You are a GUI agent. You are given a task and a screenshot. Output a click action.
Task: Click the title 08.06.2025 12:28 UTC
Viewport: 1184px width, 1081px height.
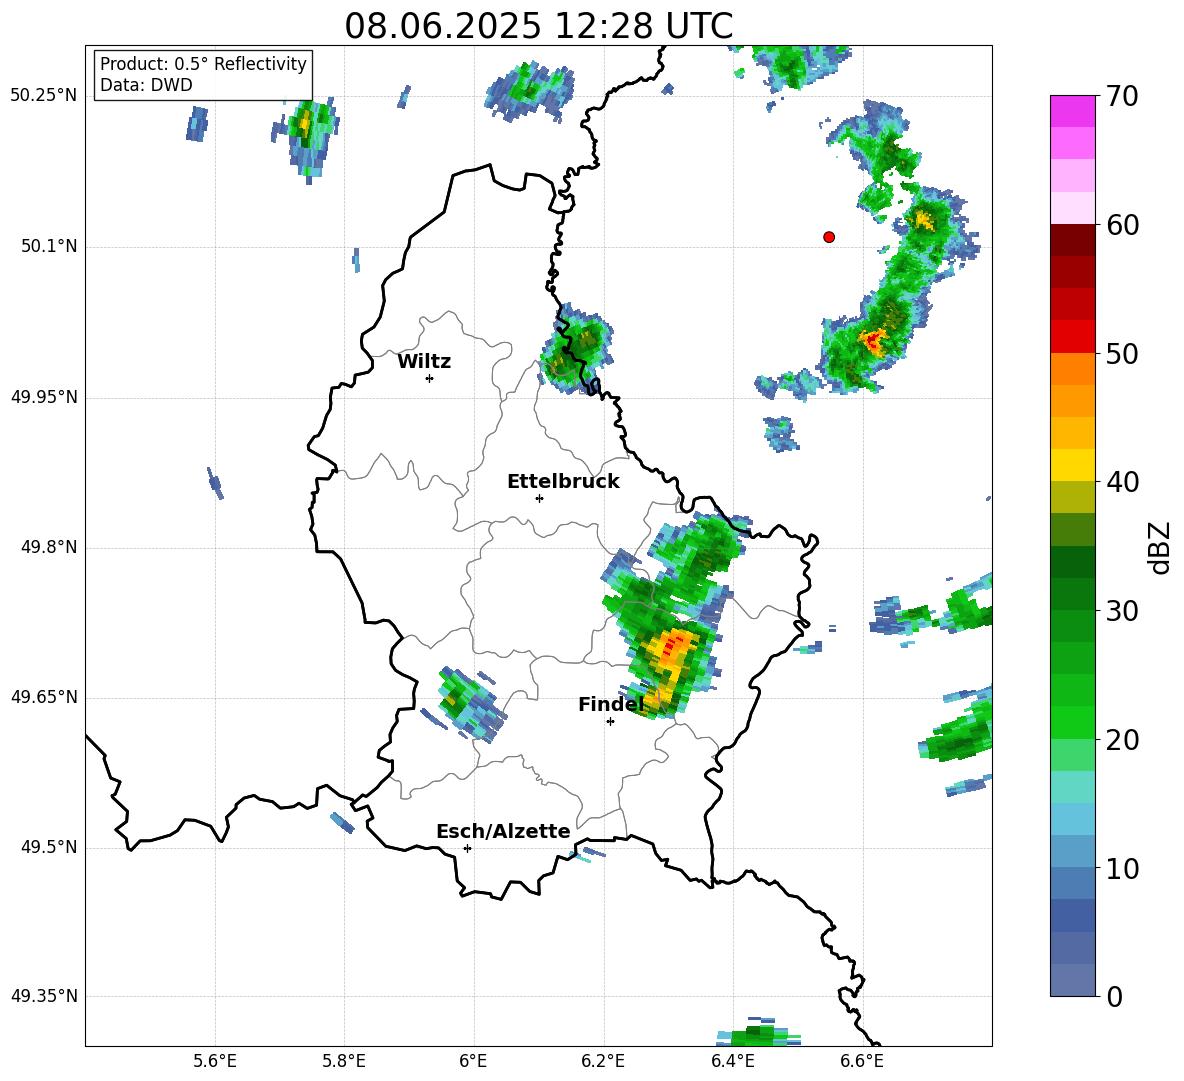[538, 26]
